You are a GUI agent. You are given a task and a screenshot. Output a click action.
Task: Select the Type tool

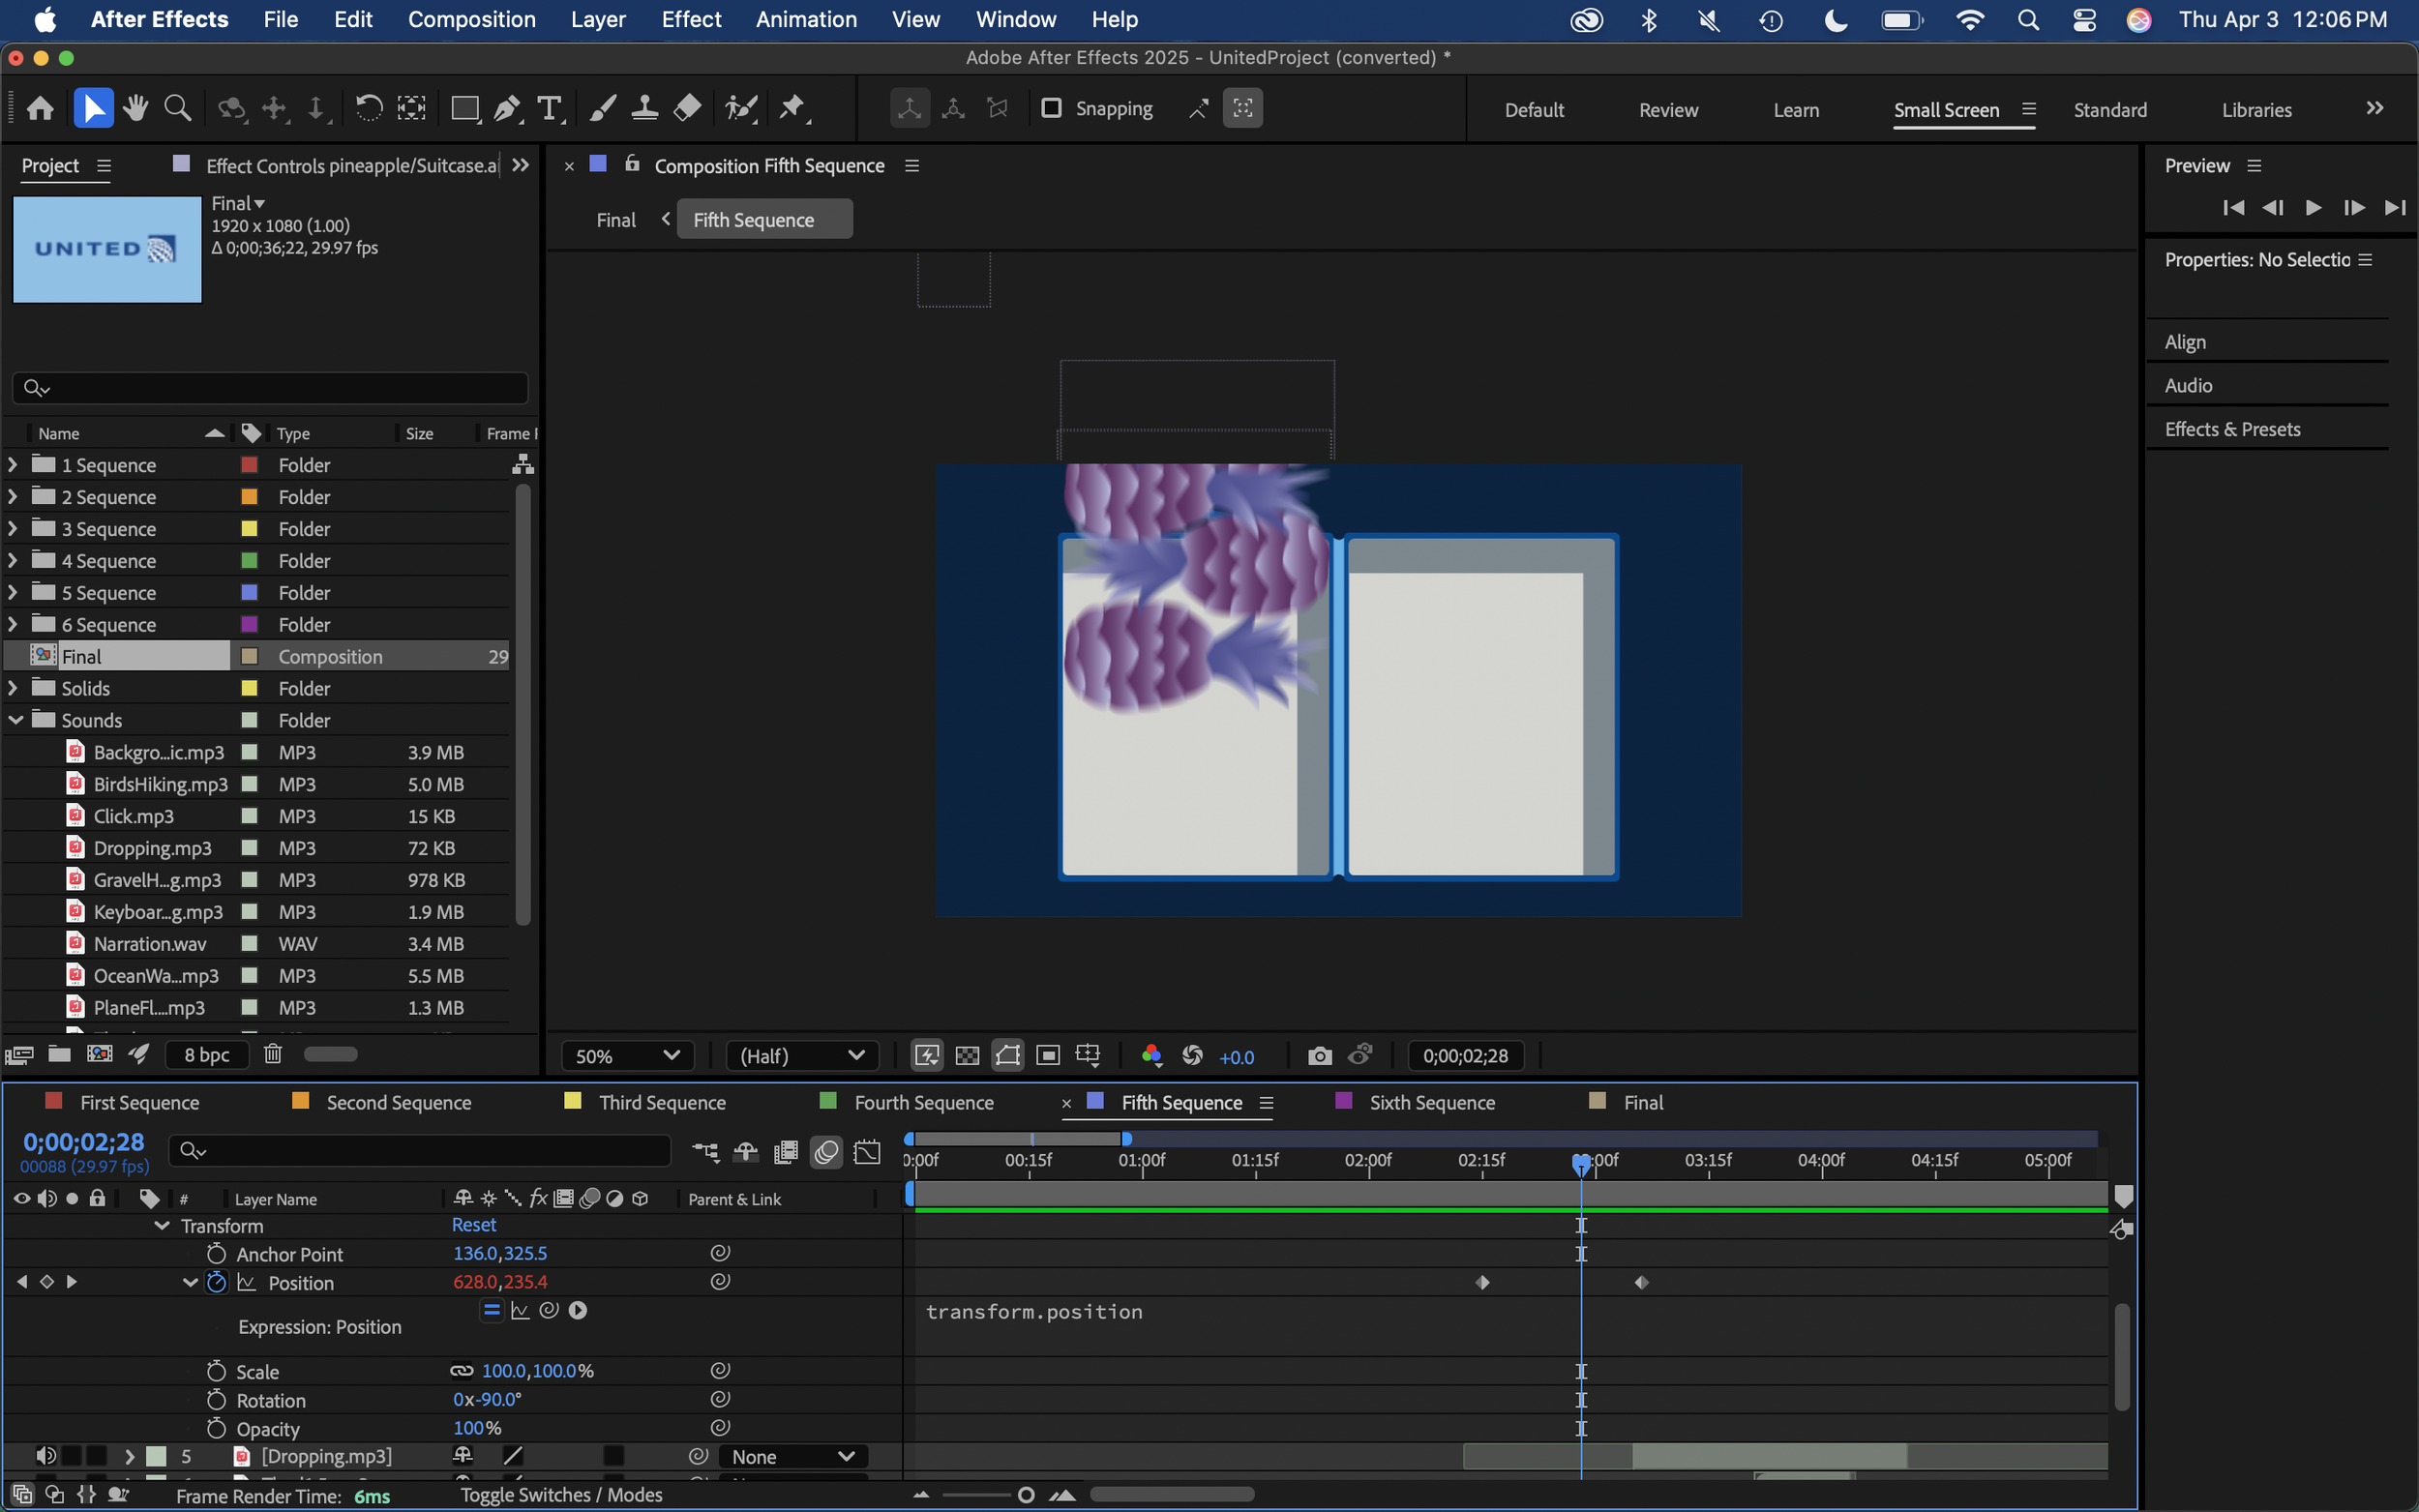pos(549,108)
